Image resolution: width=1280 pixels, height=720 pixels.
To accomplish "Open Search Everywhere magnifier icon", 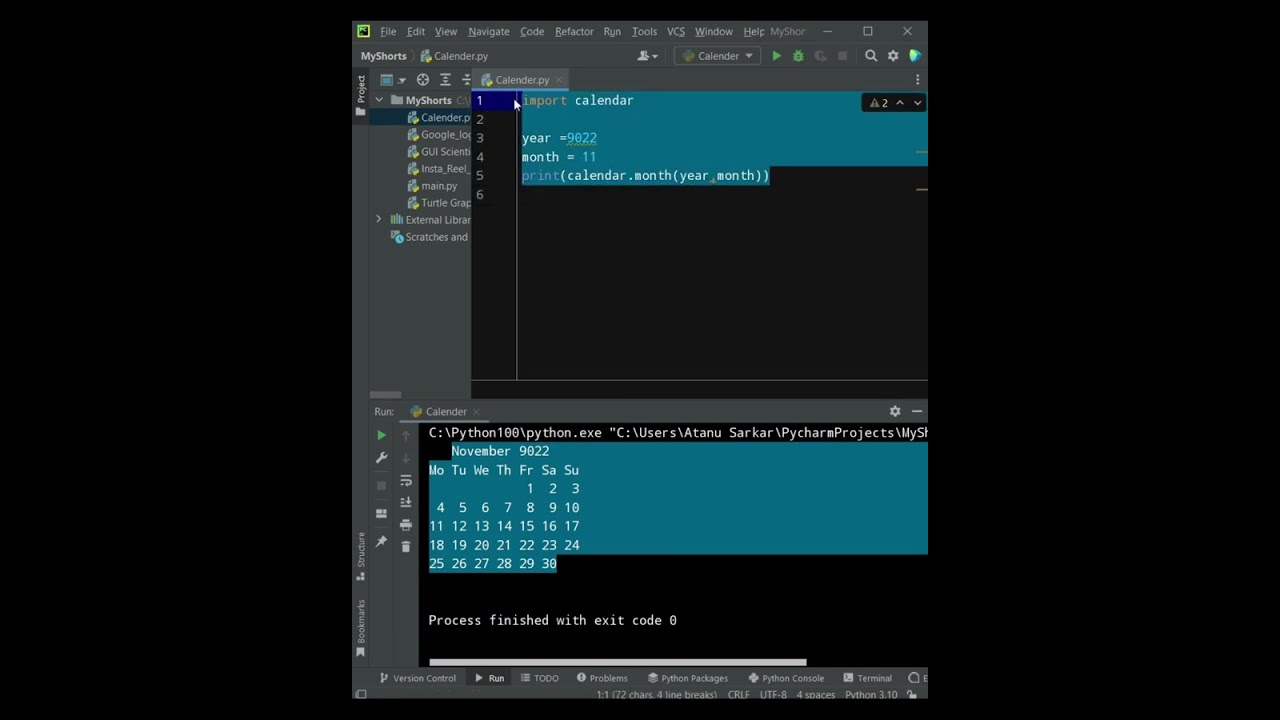I will 871,56.
